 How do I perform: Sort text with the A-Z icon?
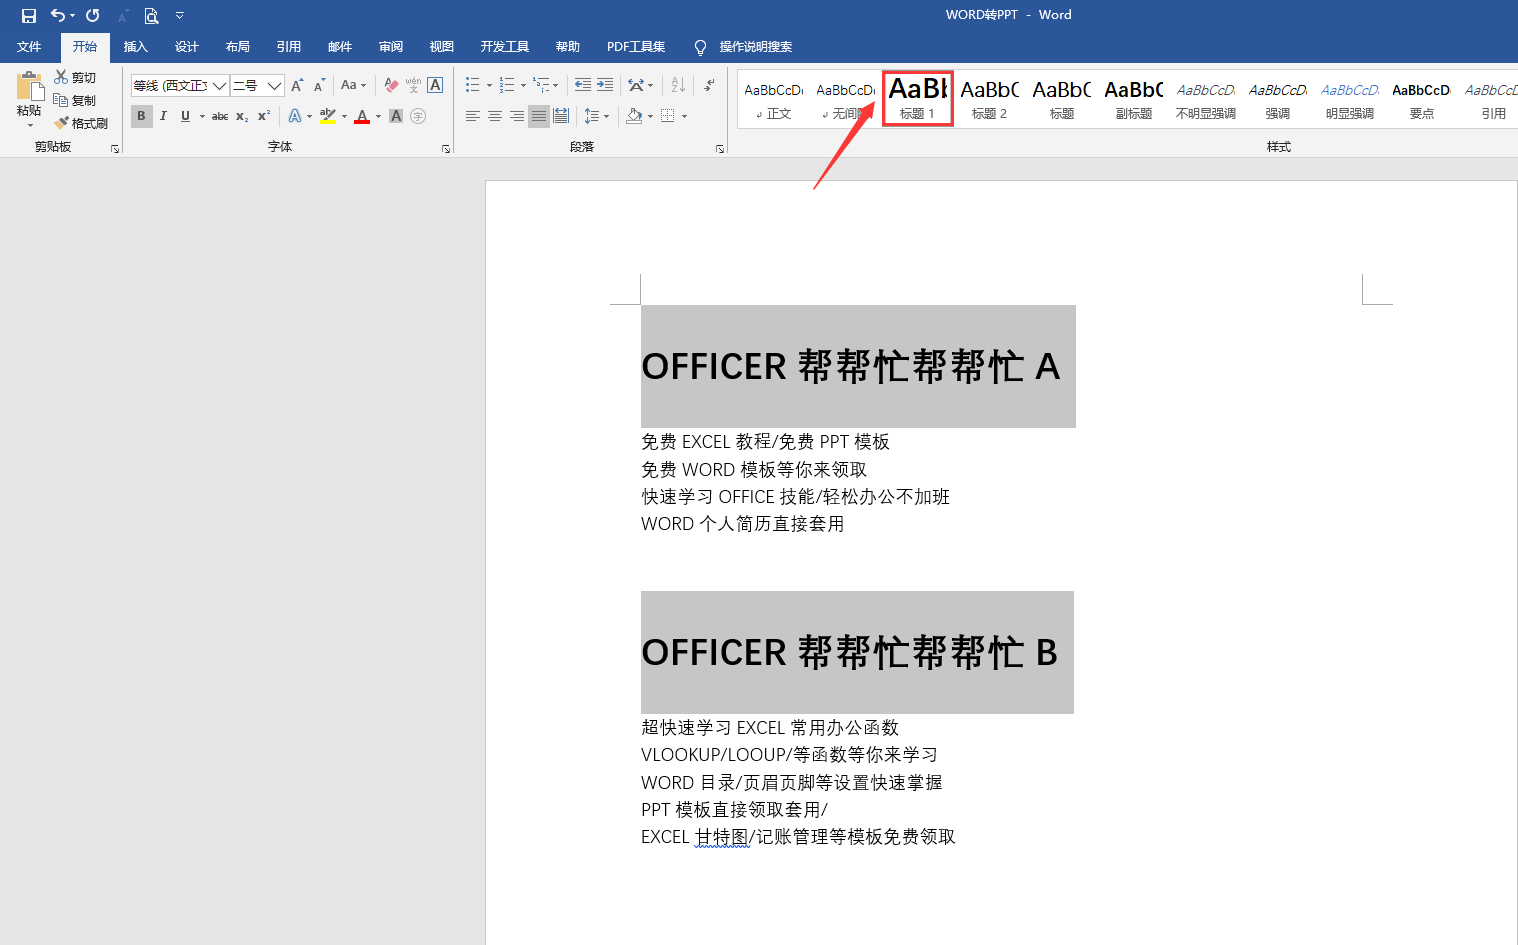(678, 86)
